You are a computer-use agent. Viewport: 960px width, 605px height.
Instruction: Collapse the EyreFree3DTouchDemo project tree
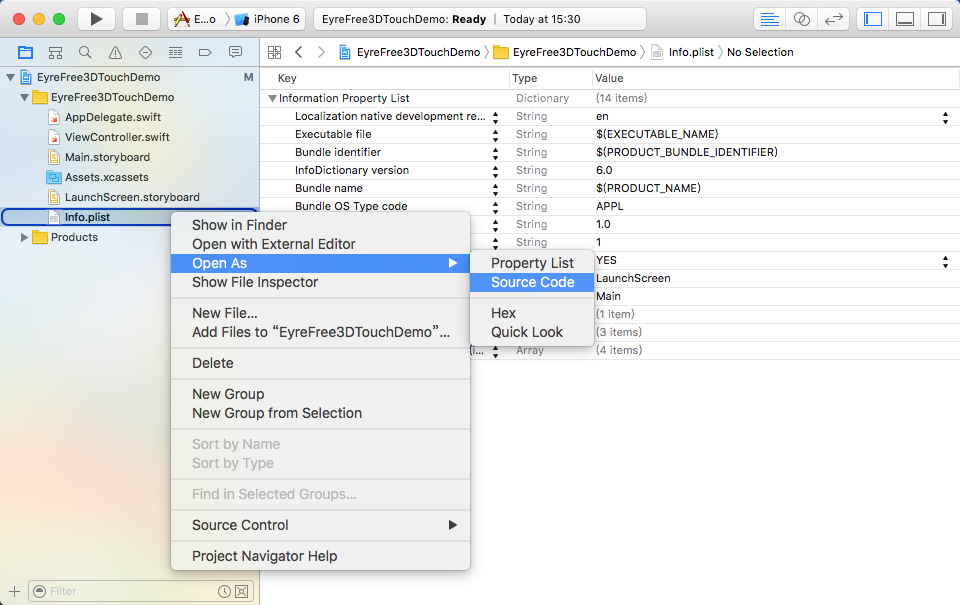click(x=10, y=76)
